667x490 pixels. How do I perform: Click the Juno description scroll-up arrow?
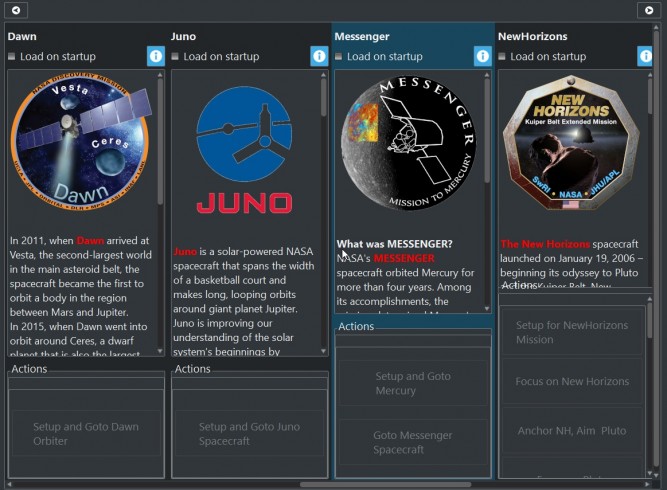pos(323,75)
